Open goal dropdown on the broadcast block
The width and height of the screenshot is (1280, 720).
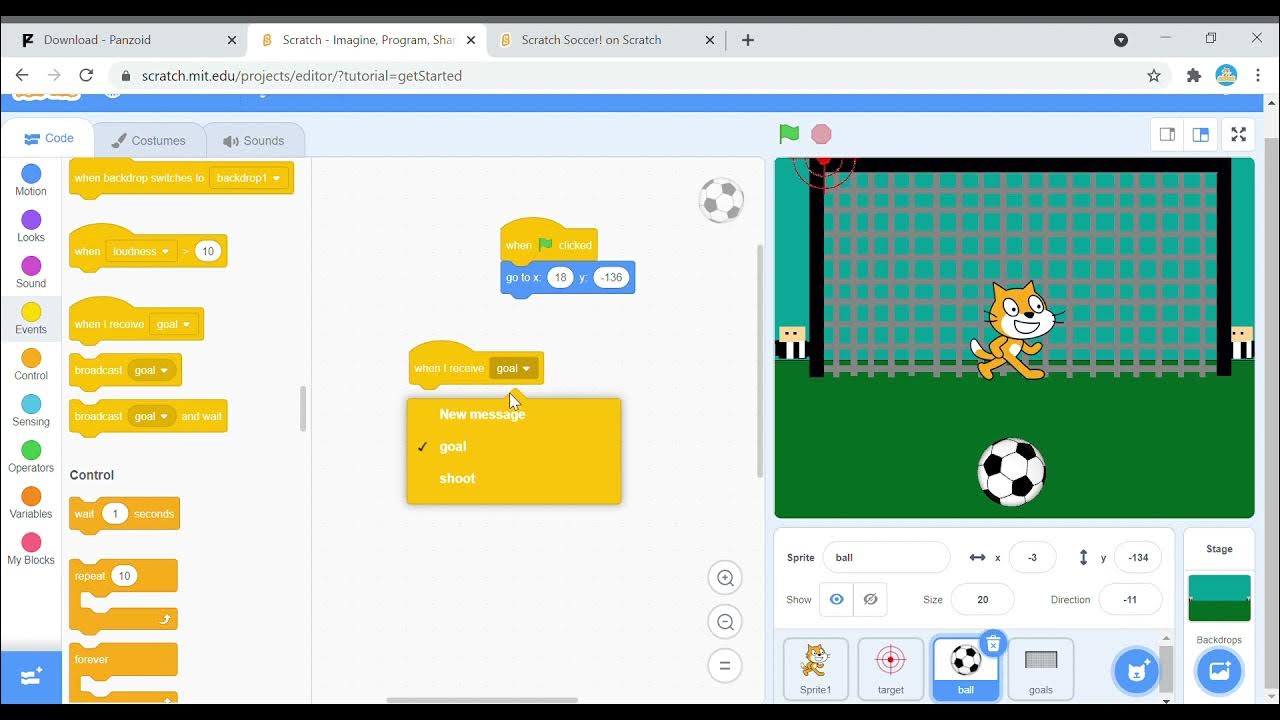(152, 370)
